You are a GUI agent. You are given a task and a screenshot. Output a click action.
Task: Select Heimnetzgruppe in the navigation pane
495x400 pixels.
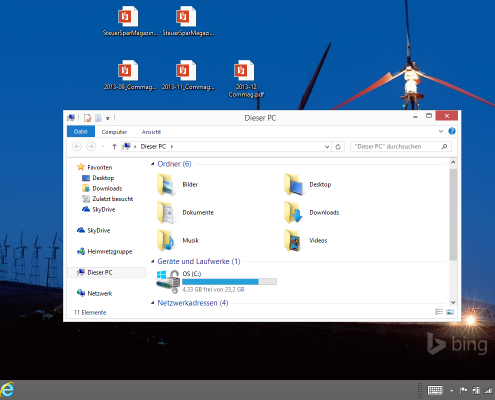[104, 252]
